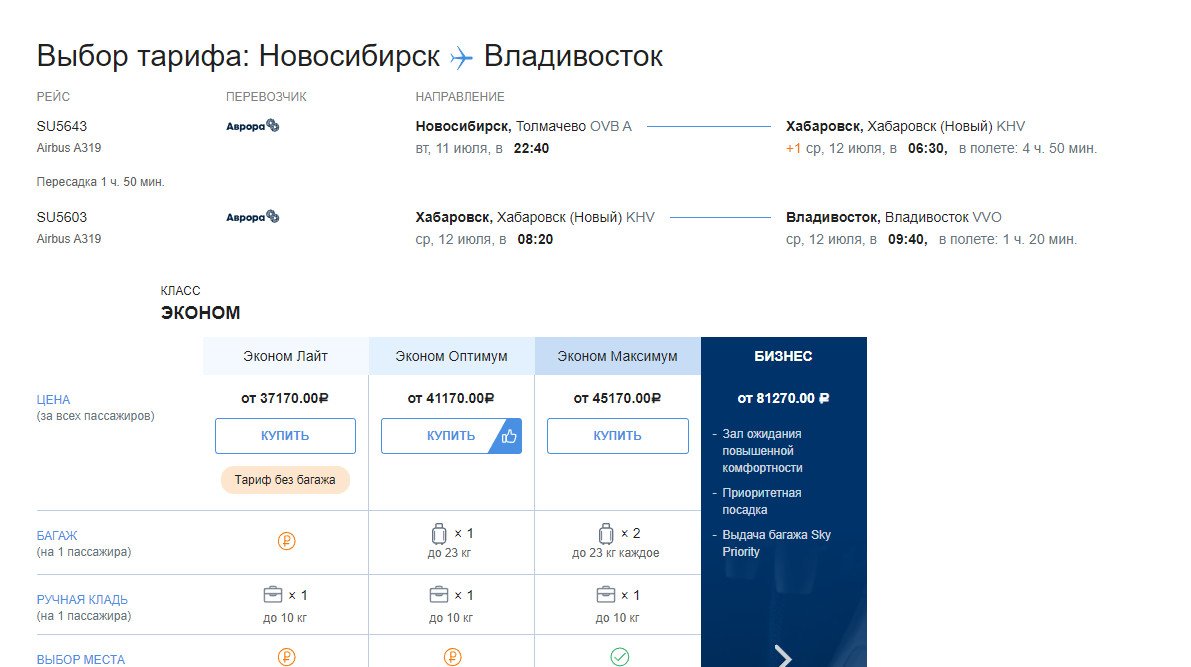Expand the Бизнес class panel with the arrow
1191x667 pixels.
coord(783,656)
